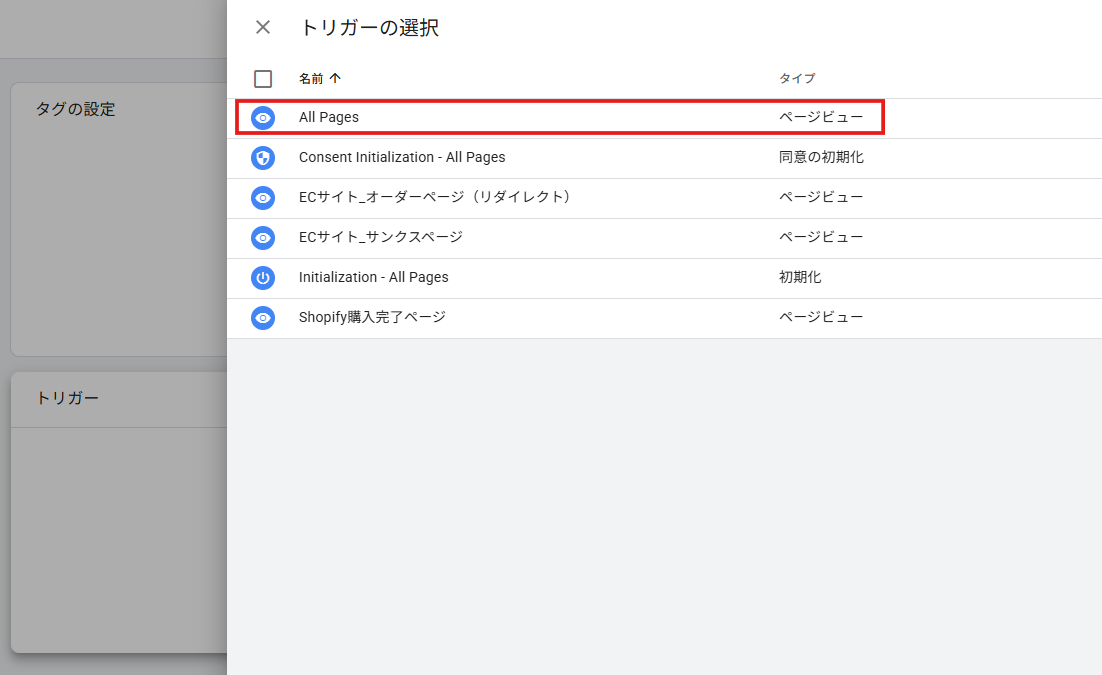Click the ECサイト_サンクスページ eye icon
The image size is (1102, 675).
(x=263, y=238)
